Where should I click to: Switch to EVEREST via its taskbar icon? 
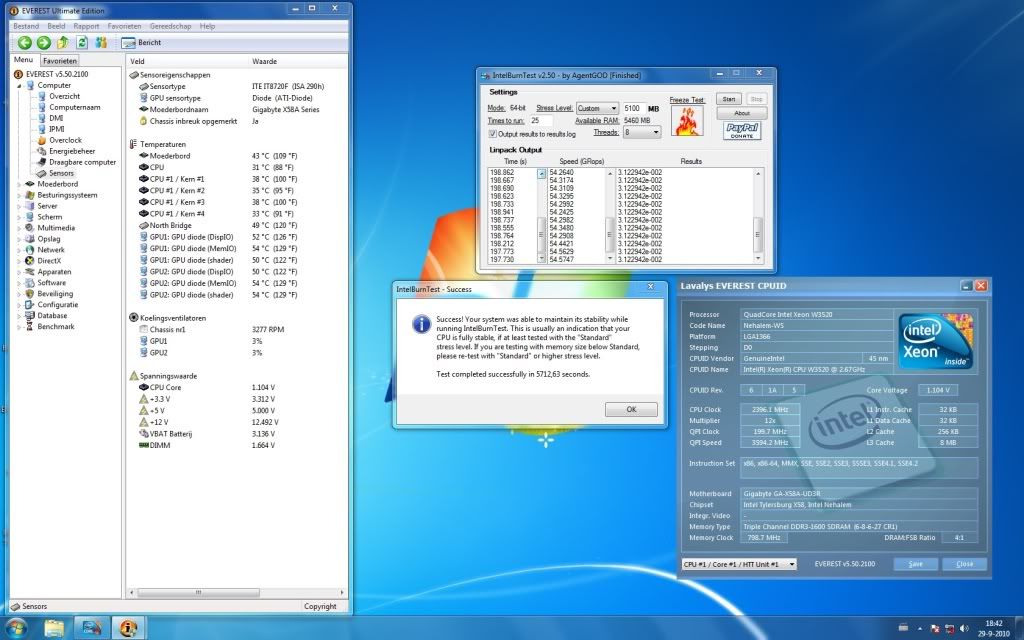click(x=129, y=628)
